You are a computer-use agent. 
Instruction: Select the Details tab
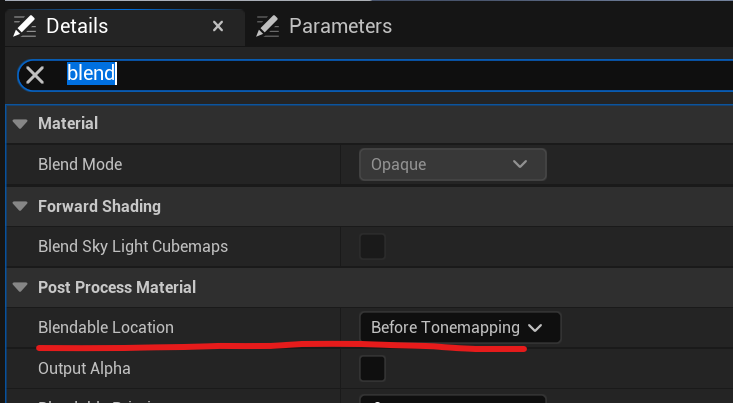click(x=77, y=26)
